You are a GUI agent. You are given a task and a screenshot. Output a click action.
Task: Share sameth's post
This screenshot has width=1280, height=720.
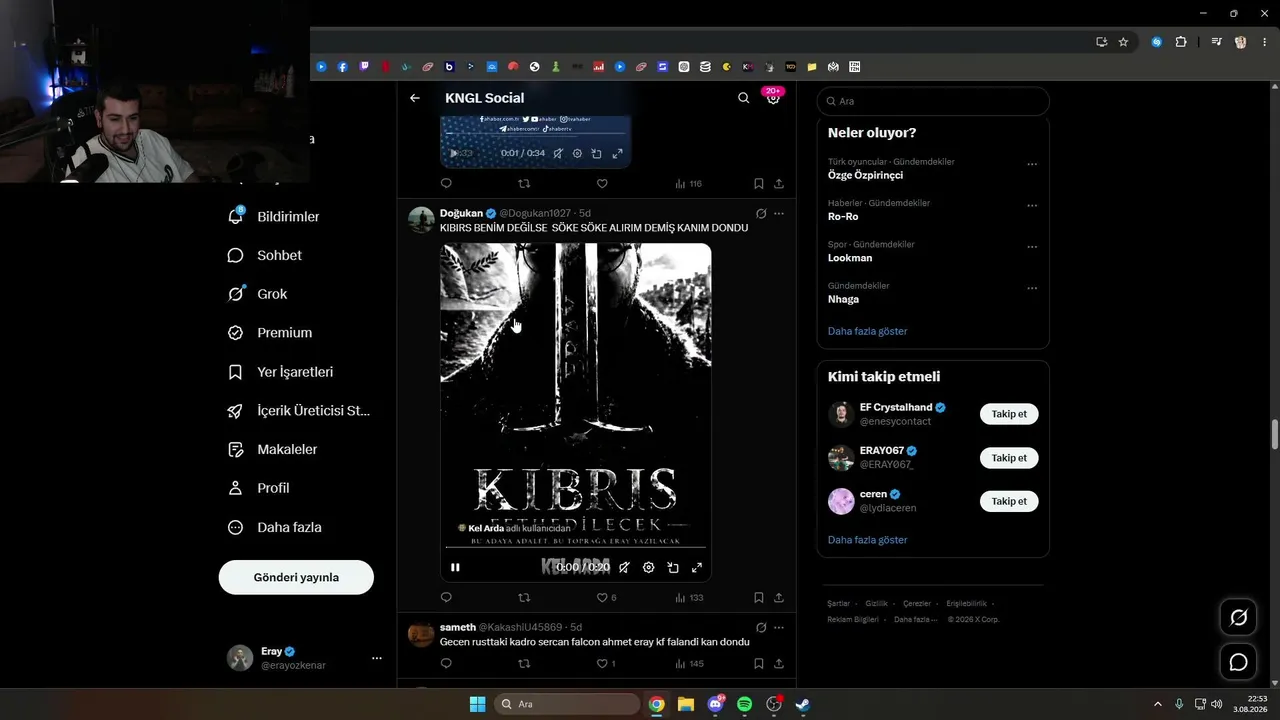coord(779,663)
